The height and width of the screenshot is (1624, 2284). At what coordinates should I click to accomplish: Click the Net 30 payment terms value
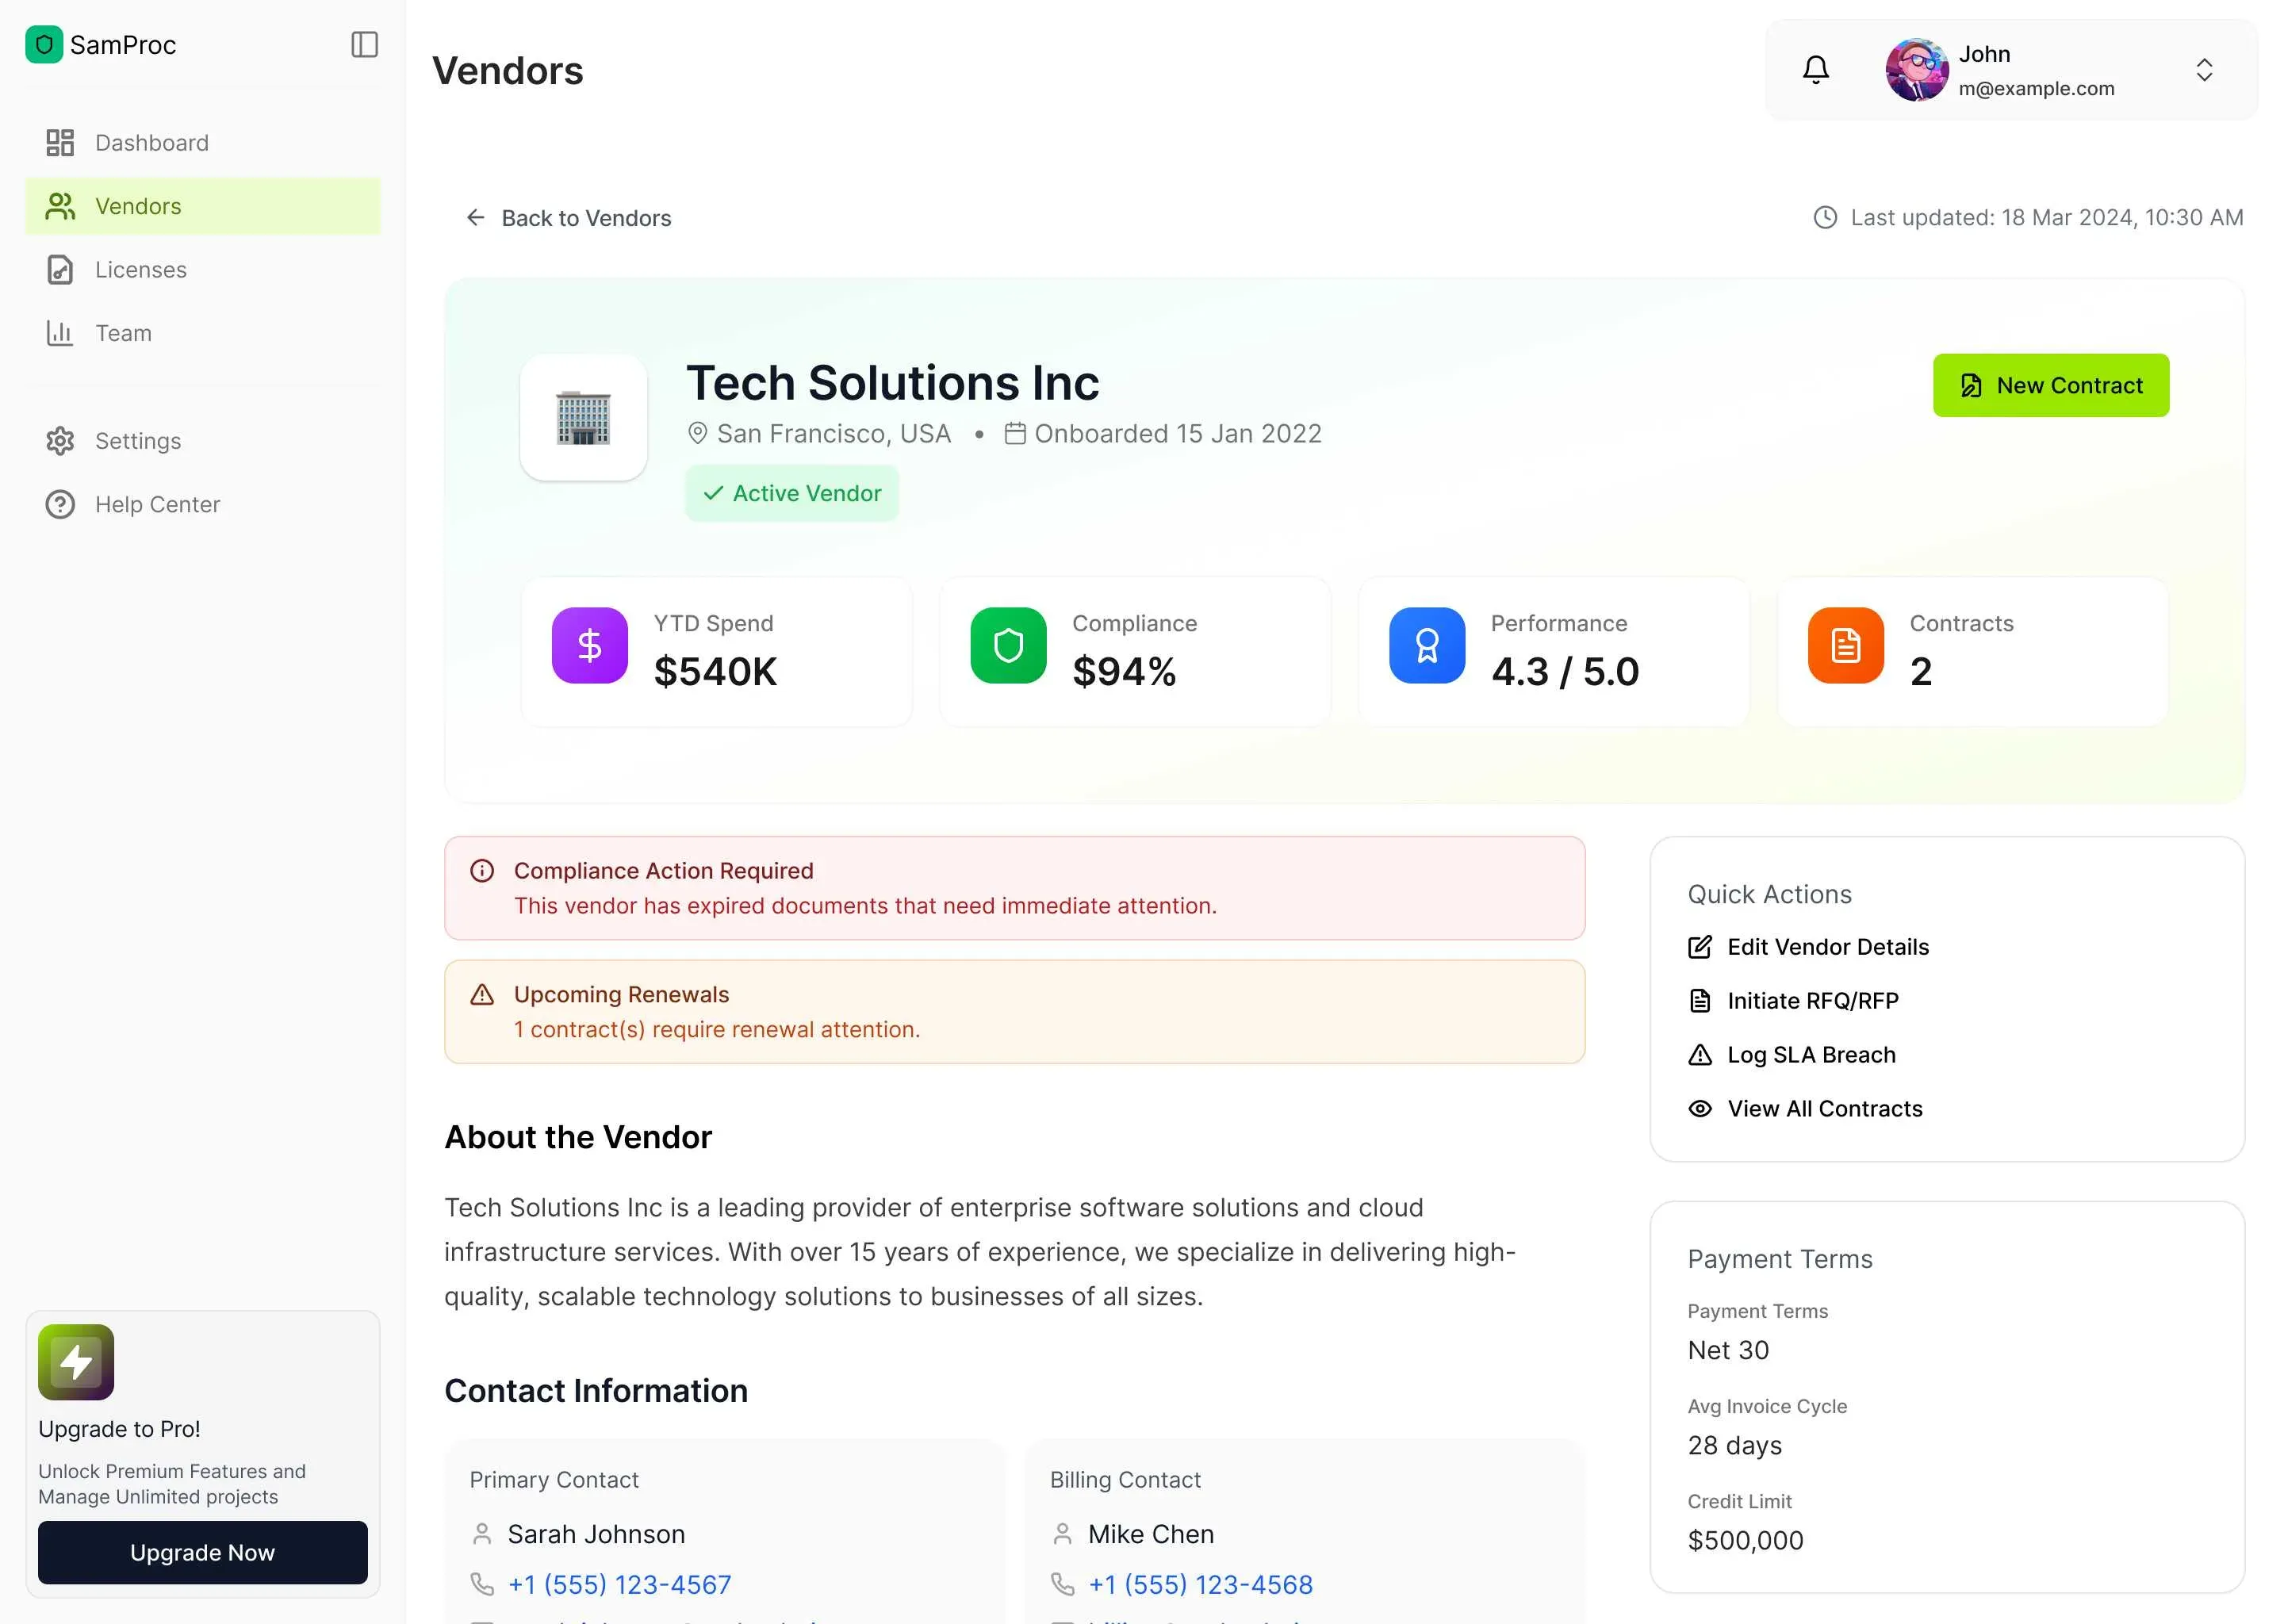tap(1728, 1350)
